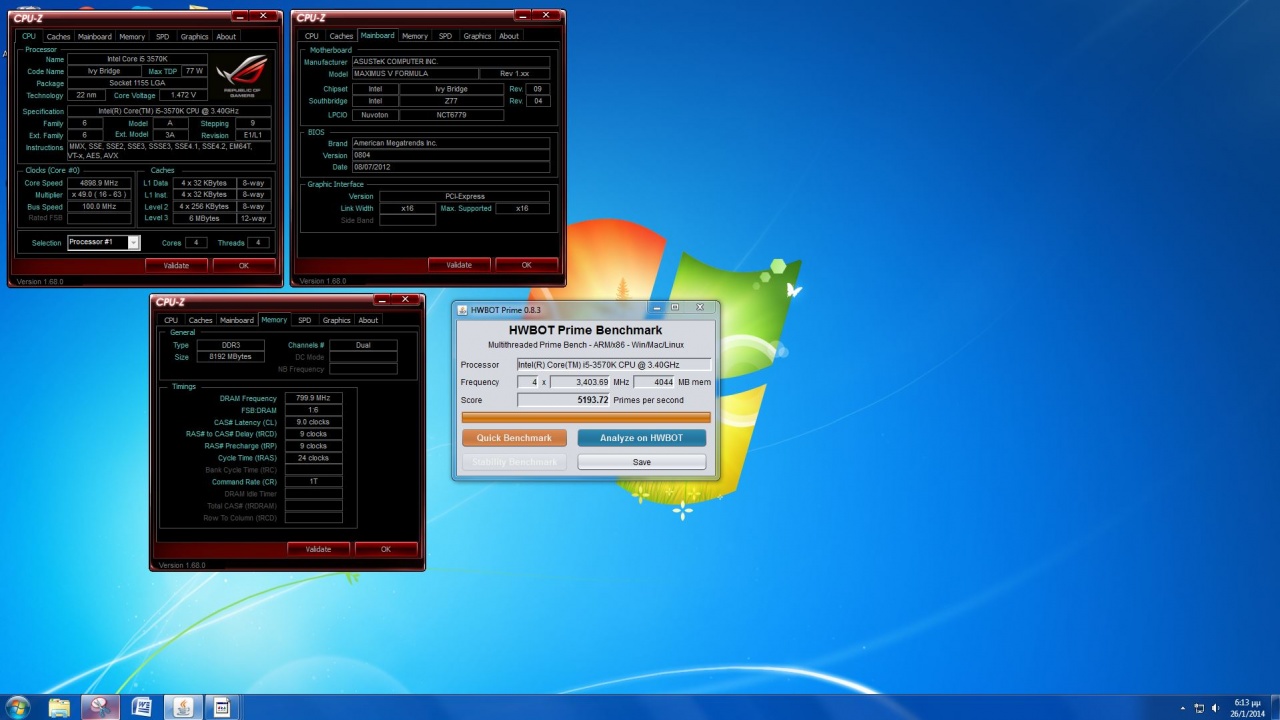Screen dimensions: 1280x720
Task: Click Cycle Time value 24 clocks
Action: click(313, 458)
